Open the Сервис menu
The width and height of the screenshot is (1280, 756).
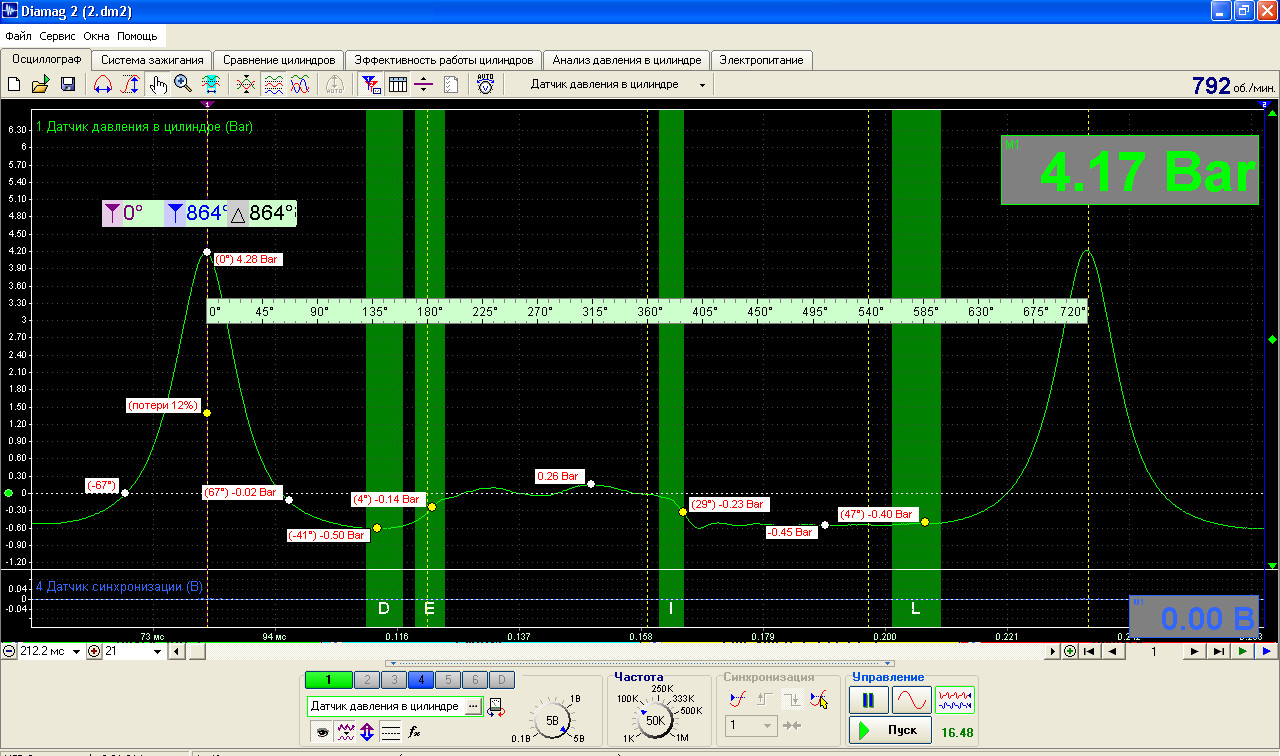coord(58,36)
